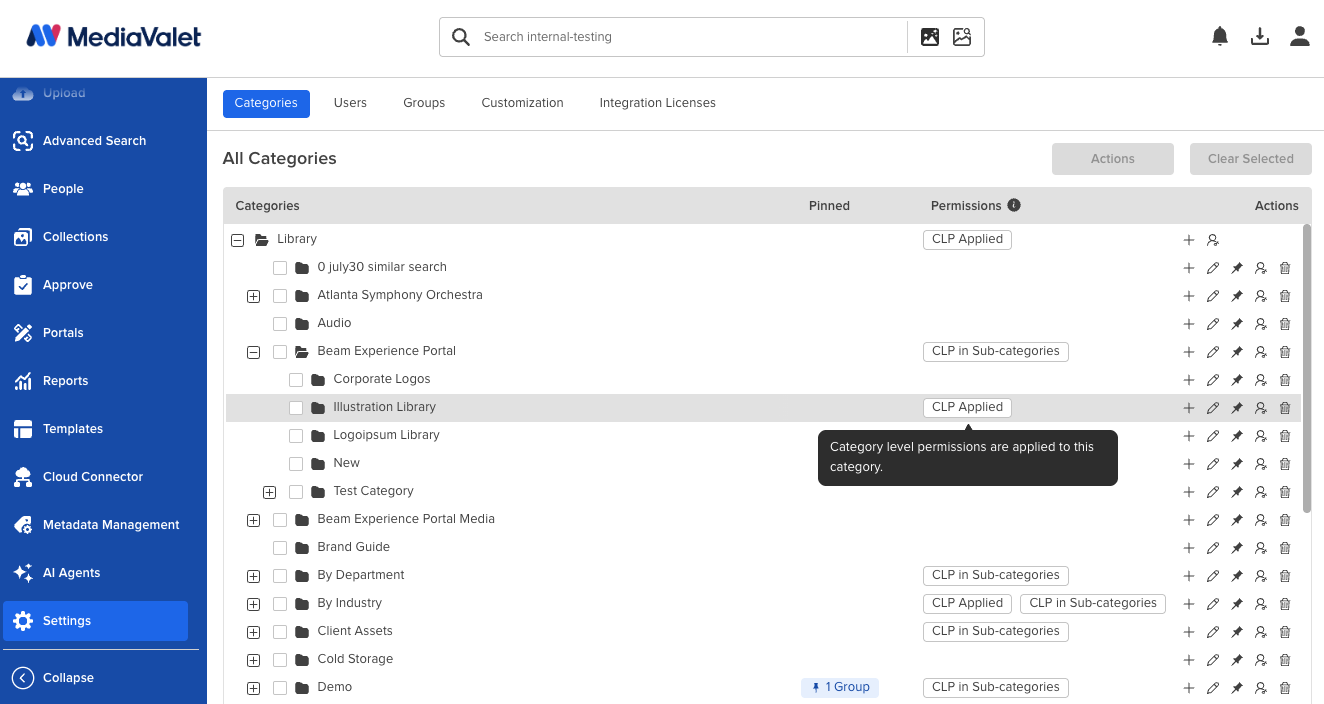Screen dimensions: 1324x704
Task: Tick the Demo category checkbox
Action: (280, 688)
